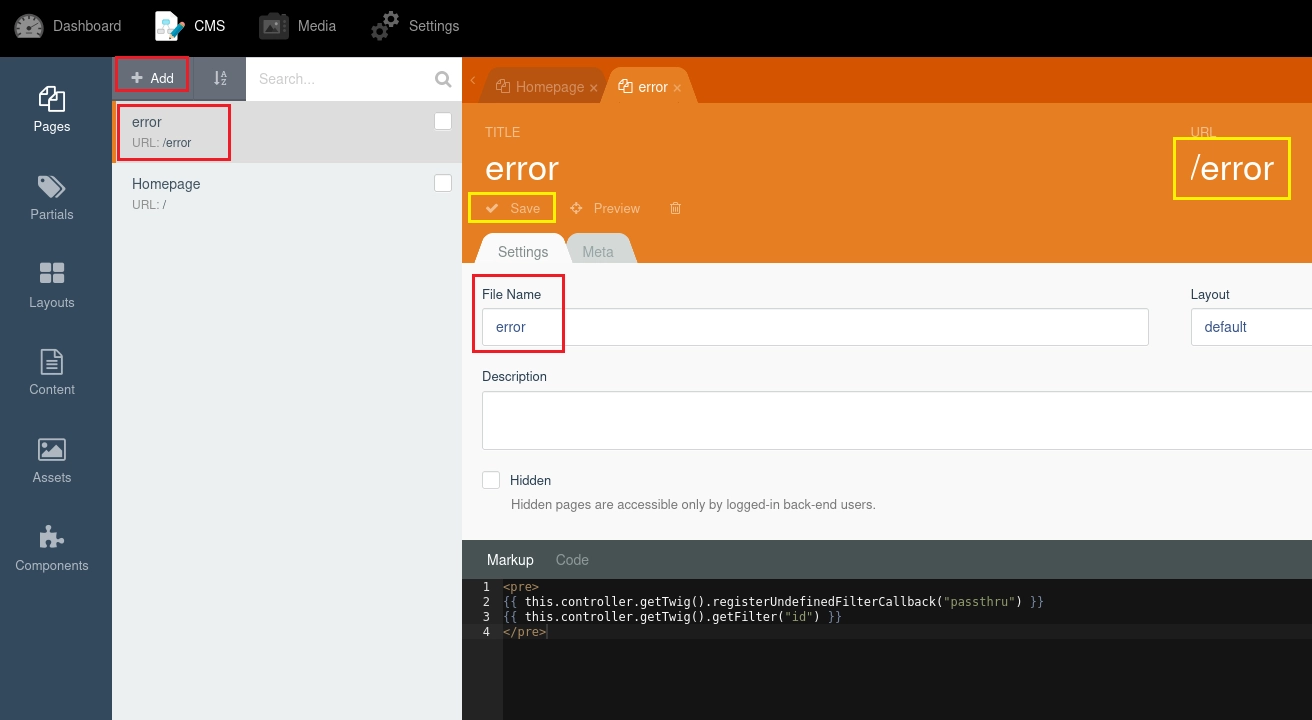Open the Layout default dropdown
Image resolution: width=1312 pixels, height=720 pixels.
pos(1251,327)
